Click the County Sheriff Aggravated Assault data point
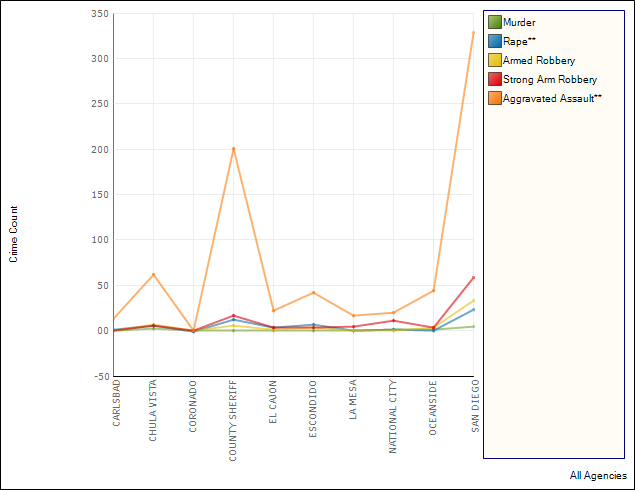 pos(234,149)
